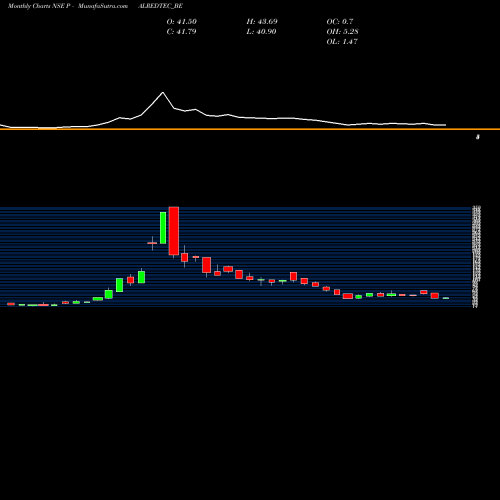Select the low value L: 40.90

click(261, 32)
